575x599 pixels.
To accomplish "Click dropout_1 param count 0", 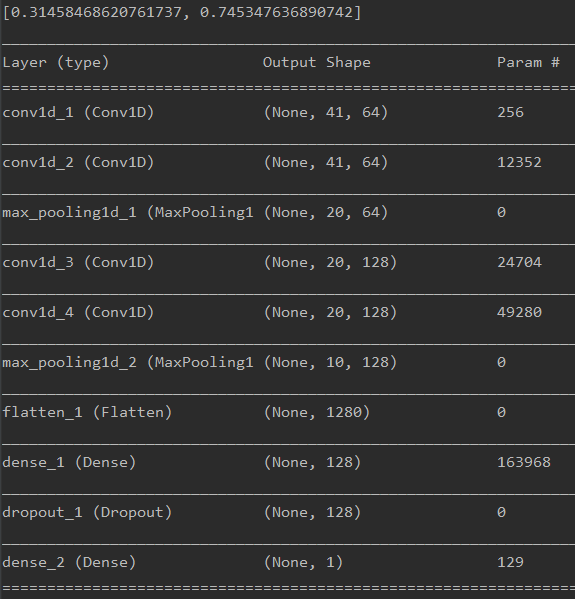I will (x=501, y=513).
